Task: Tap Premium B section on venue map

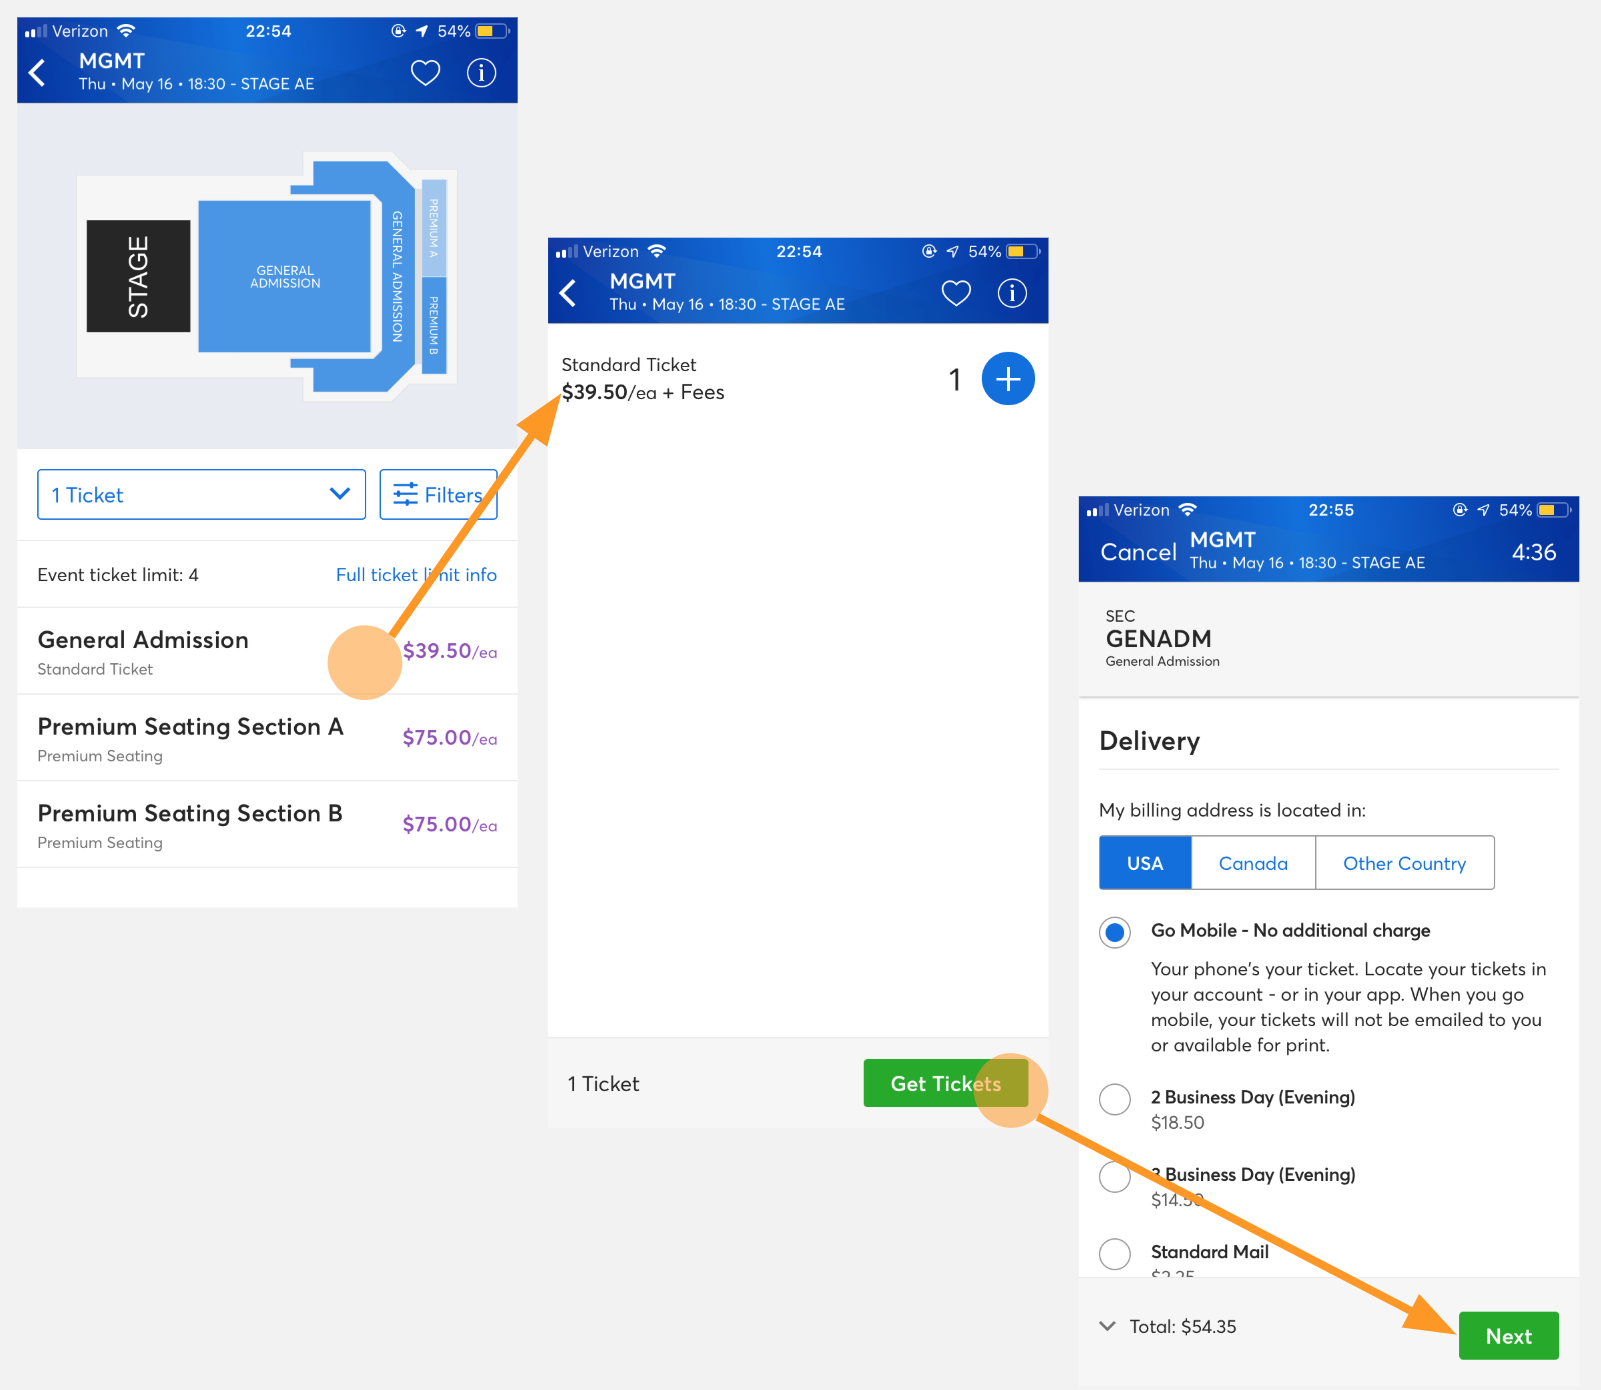Action: (434, 325)
